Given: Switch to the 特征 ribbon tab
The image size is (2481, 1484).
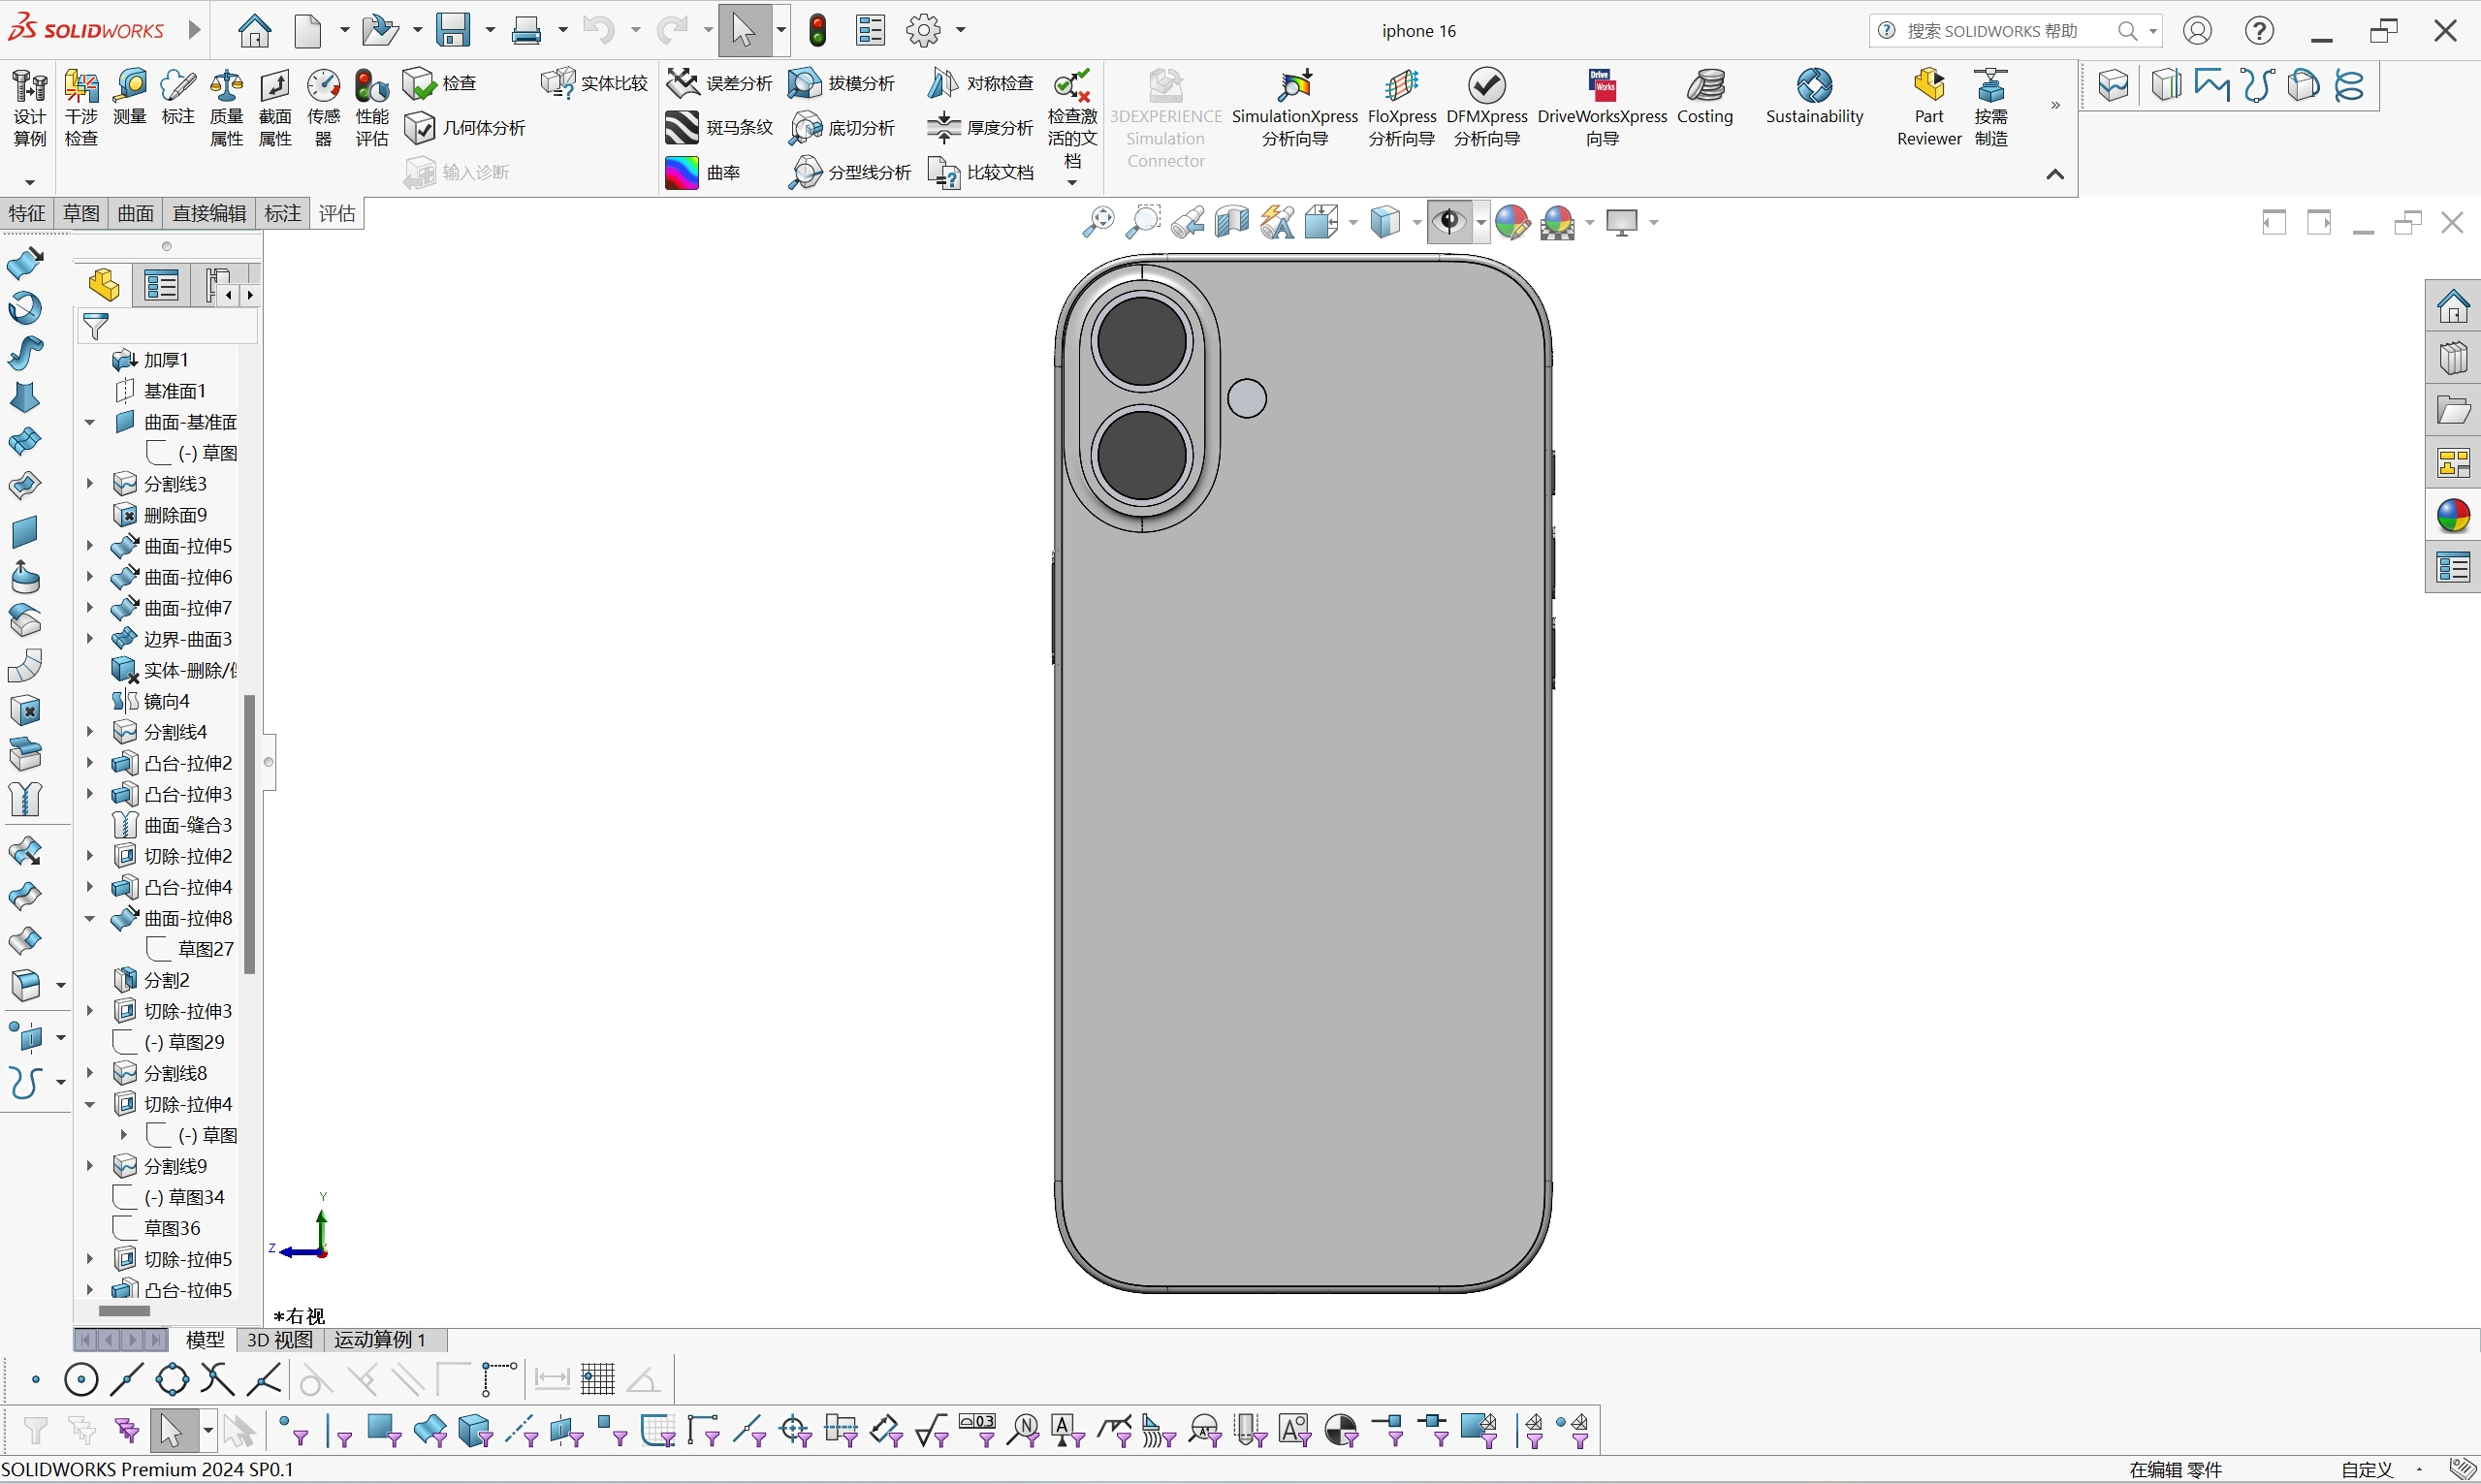Looking at the screenshot, I should [26, 213].
